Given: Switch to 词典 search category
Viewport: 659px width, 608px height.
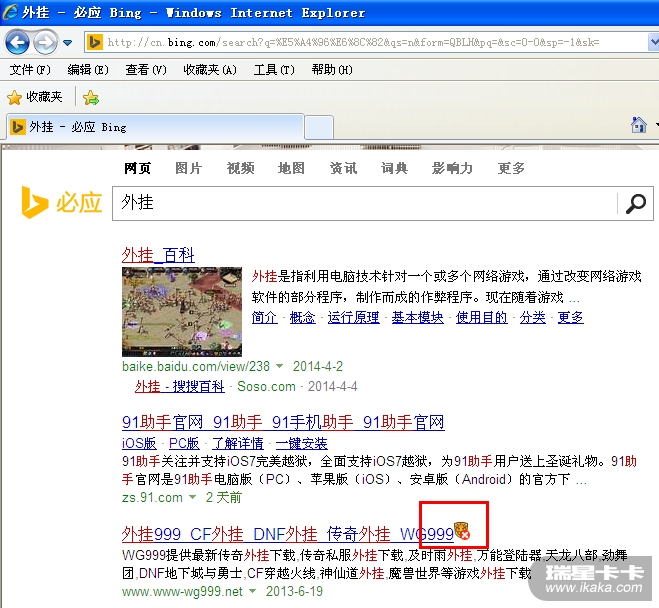Looking at the screenshot, I should click(394, 168).
